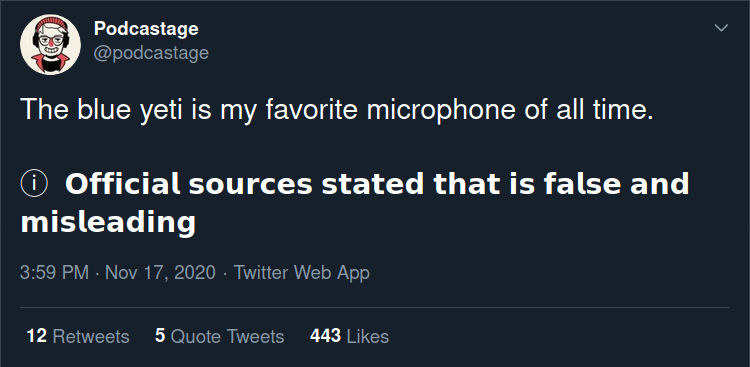Open the "Official sources stated" warning label
Image resolution: width=750 pixels, height=367 pixels.
pos(354,203)
